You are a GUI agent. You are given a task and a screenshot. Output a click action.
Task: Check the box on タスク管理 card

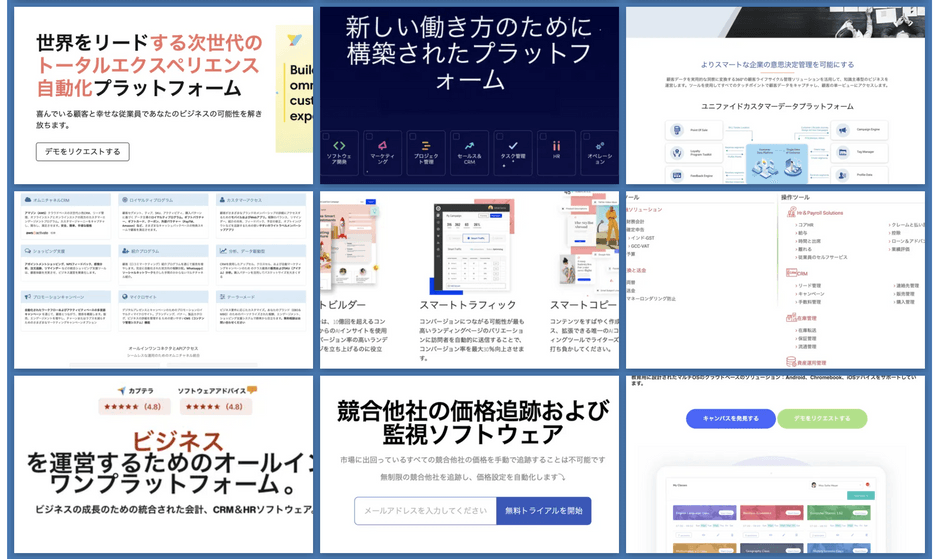[500, 137]
